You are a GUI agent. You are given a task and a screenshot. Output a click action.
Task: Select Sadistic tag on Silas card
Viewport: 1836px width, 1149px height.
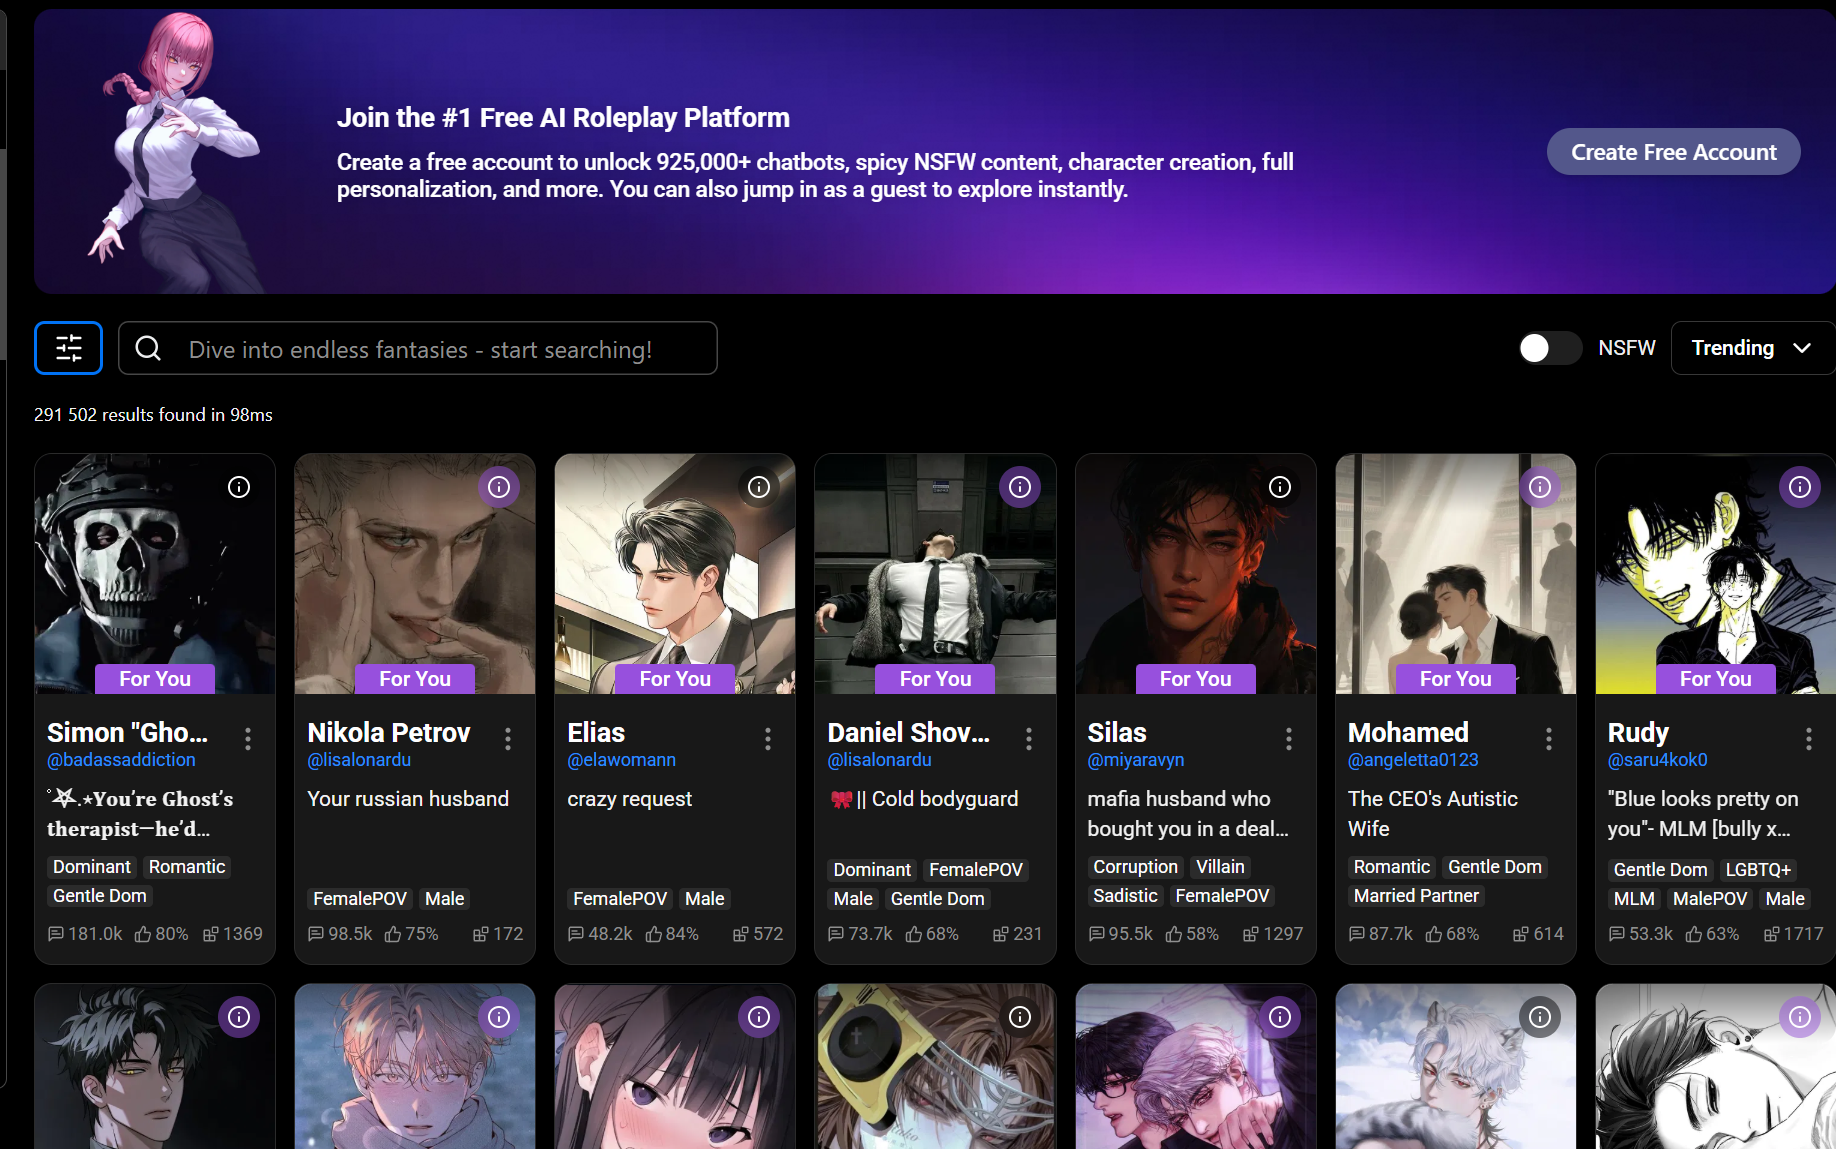pos(1126,896)
